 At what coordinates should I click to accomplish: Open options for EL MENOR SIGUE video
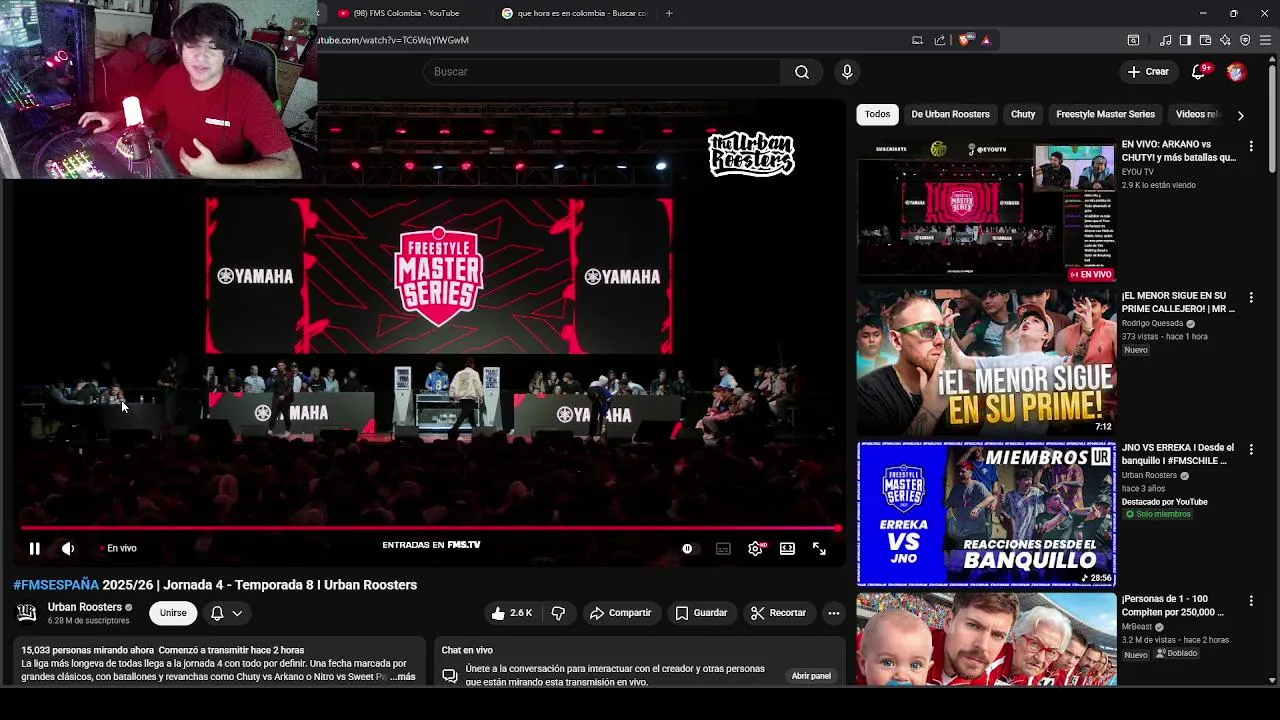1251,298
